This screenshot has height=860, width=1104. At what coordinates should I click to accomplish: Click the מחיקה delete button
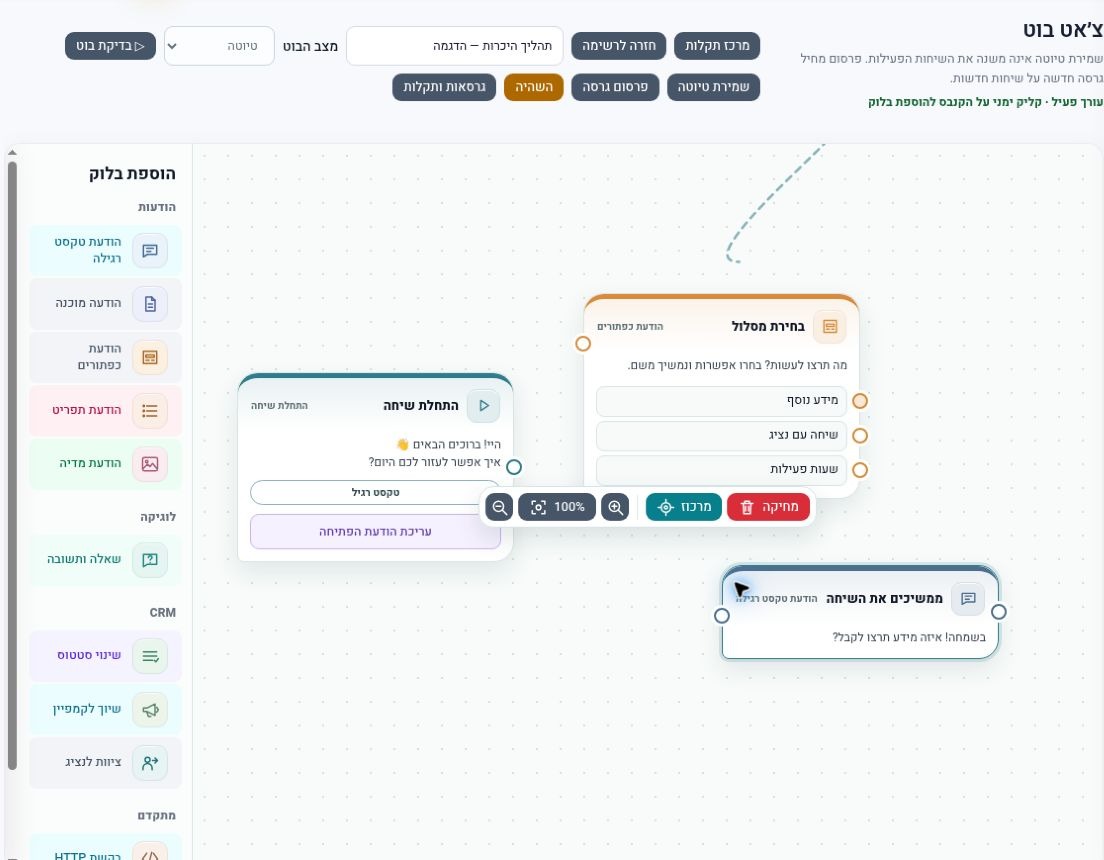pyautogui.click(x=768, y=507)
